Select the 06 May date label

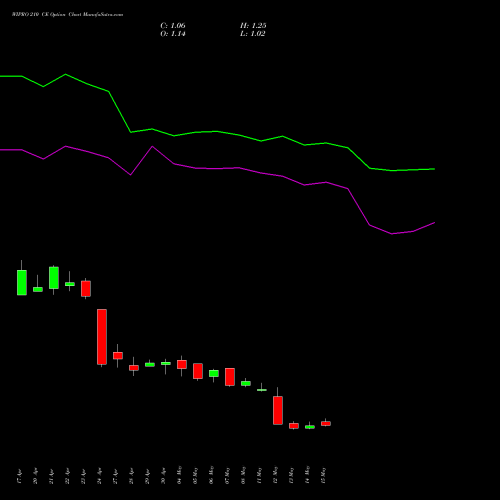tap(212, 475)
